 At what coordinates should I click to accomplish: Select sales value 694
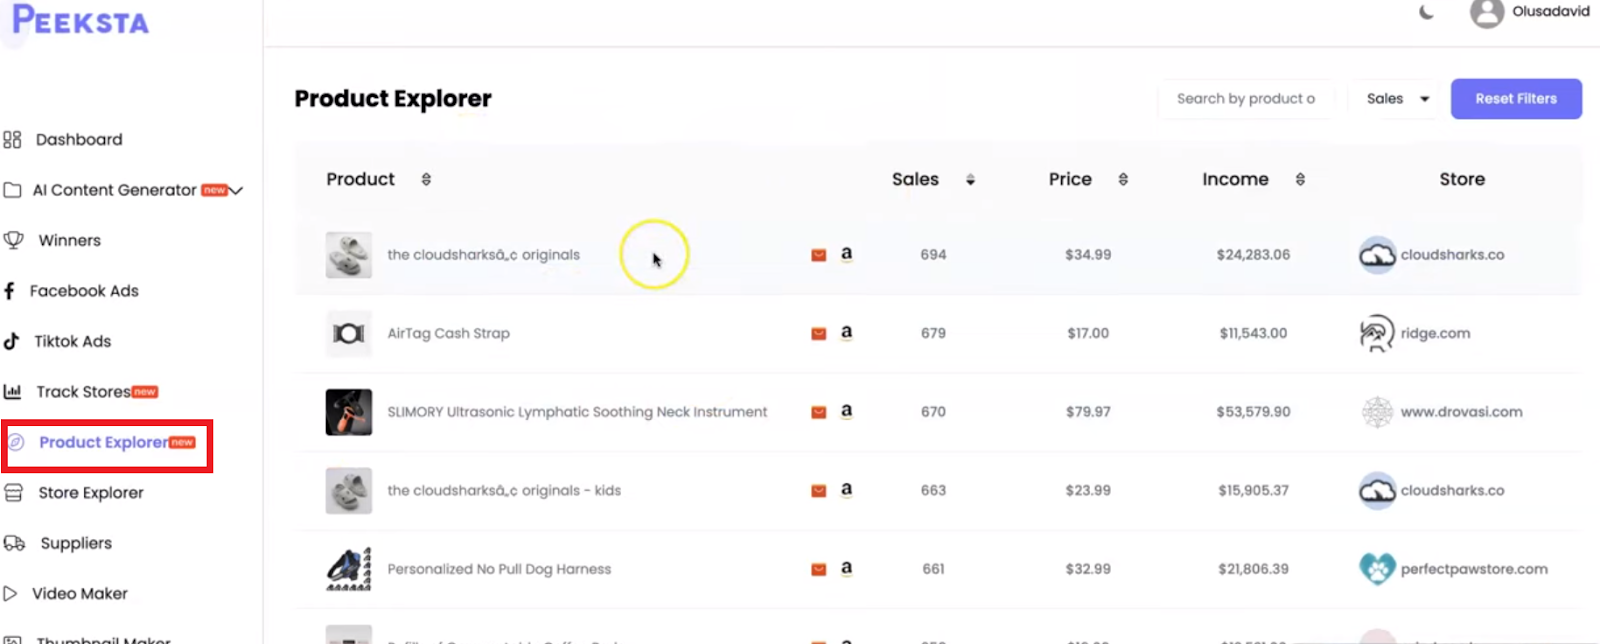(933, 255)
